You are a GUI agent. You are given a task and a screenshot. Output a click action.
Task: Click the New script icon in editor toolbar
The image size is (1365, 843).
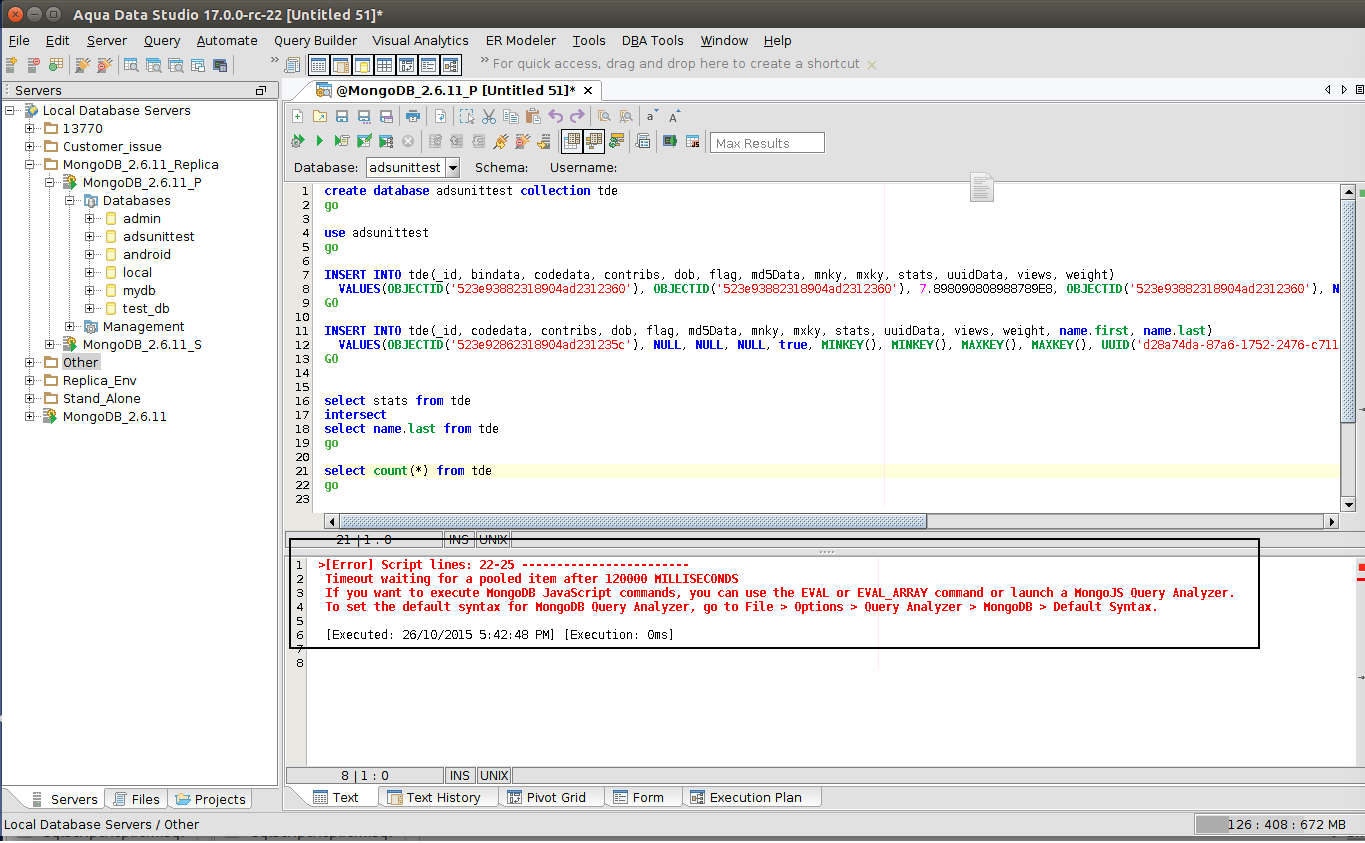pyautogui.click(x=297, y=116)
